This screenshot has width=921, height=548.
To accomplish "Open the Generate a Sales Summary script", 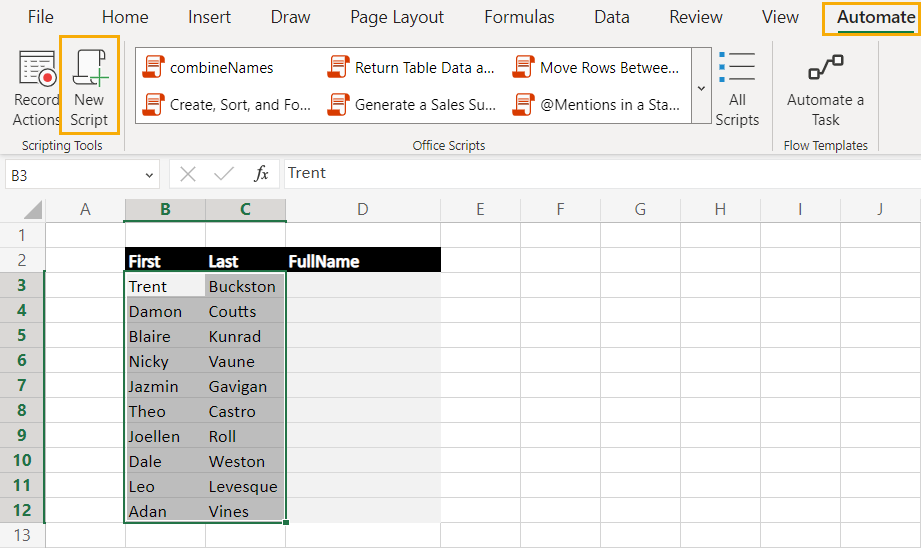I will 412,105.
